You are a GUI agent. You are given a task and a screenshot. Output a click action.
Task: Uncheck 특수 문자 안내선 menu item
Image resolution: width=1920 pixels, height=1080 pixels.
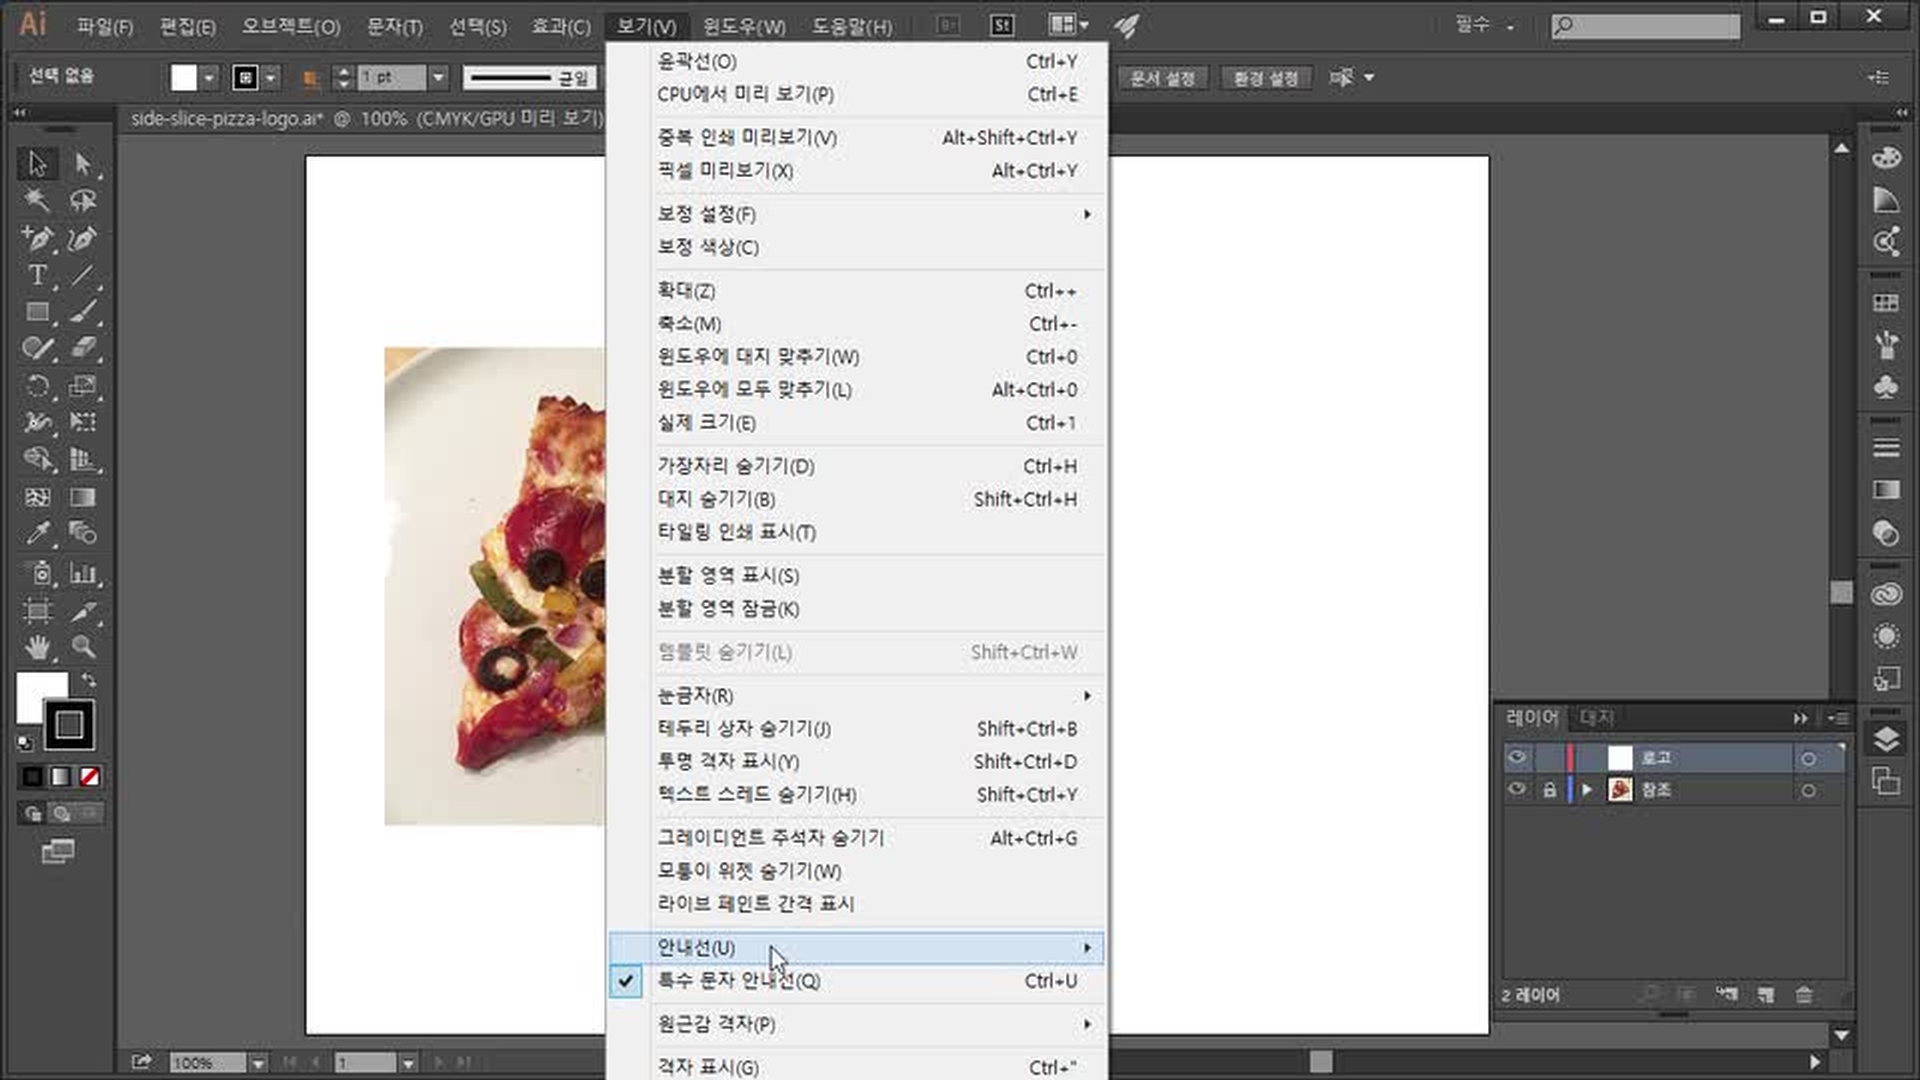(738, 981)
